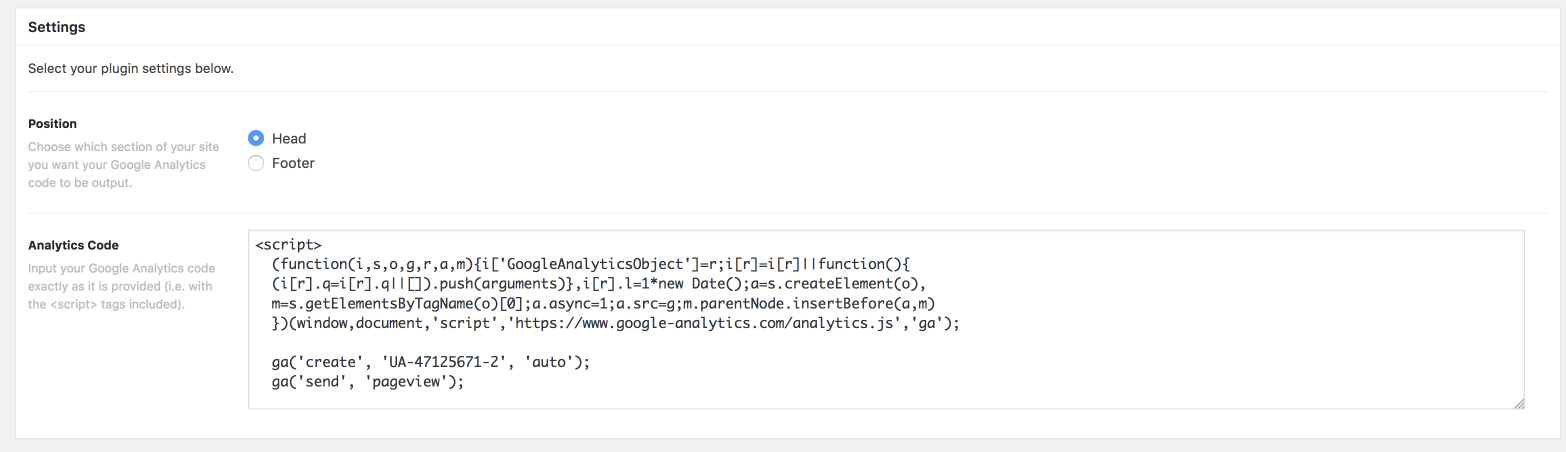
Task: Select the Footer position radio button
Action: [256, 162]
